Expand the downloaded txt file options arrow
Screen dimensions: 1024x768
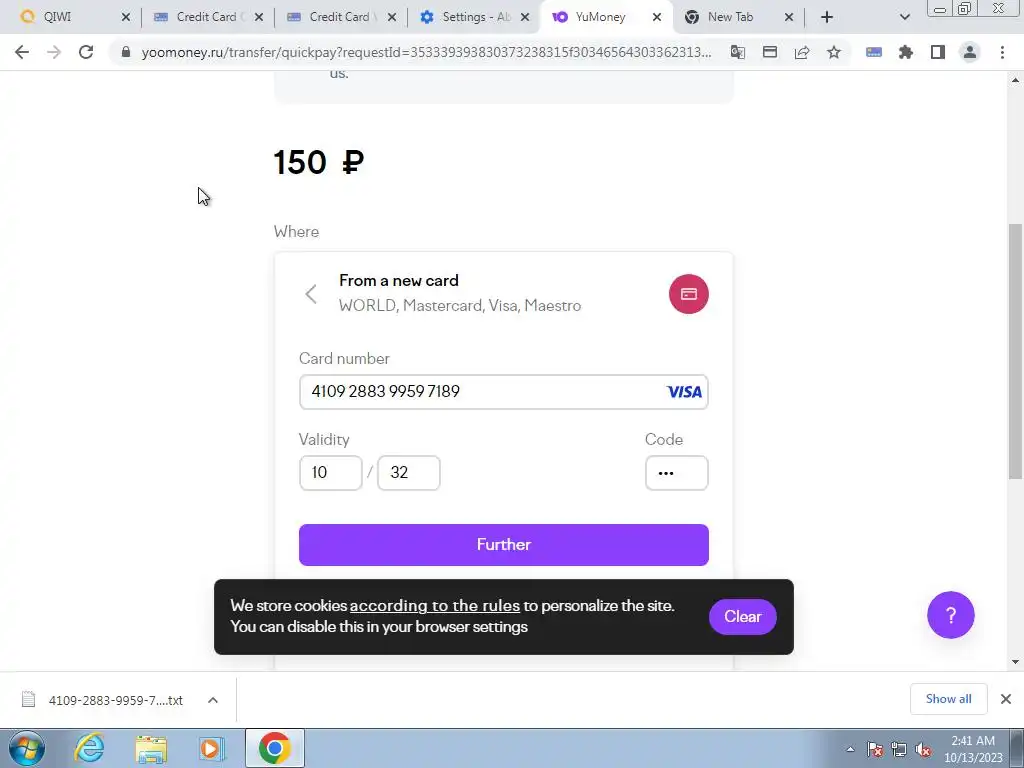(213, 700)
